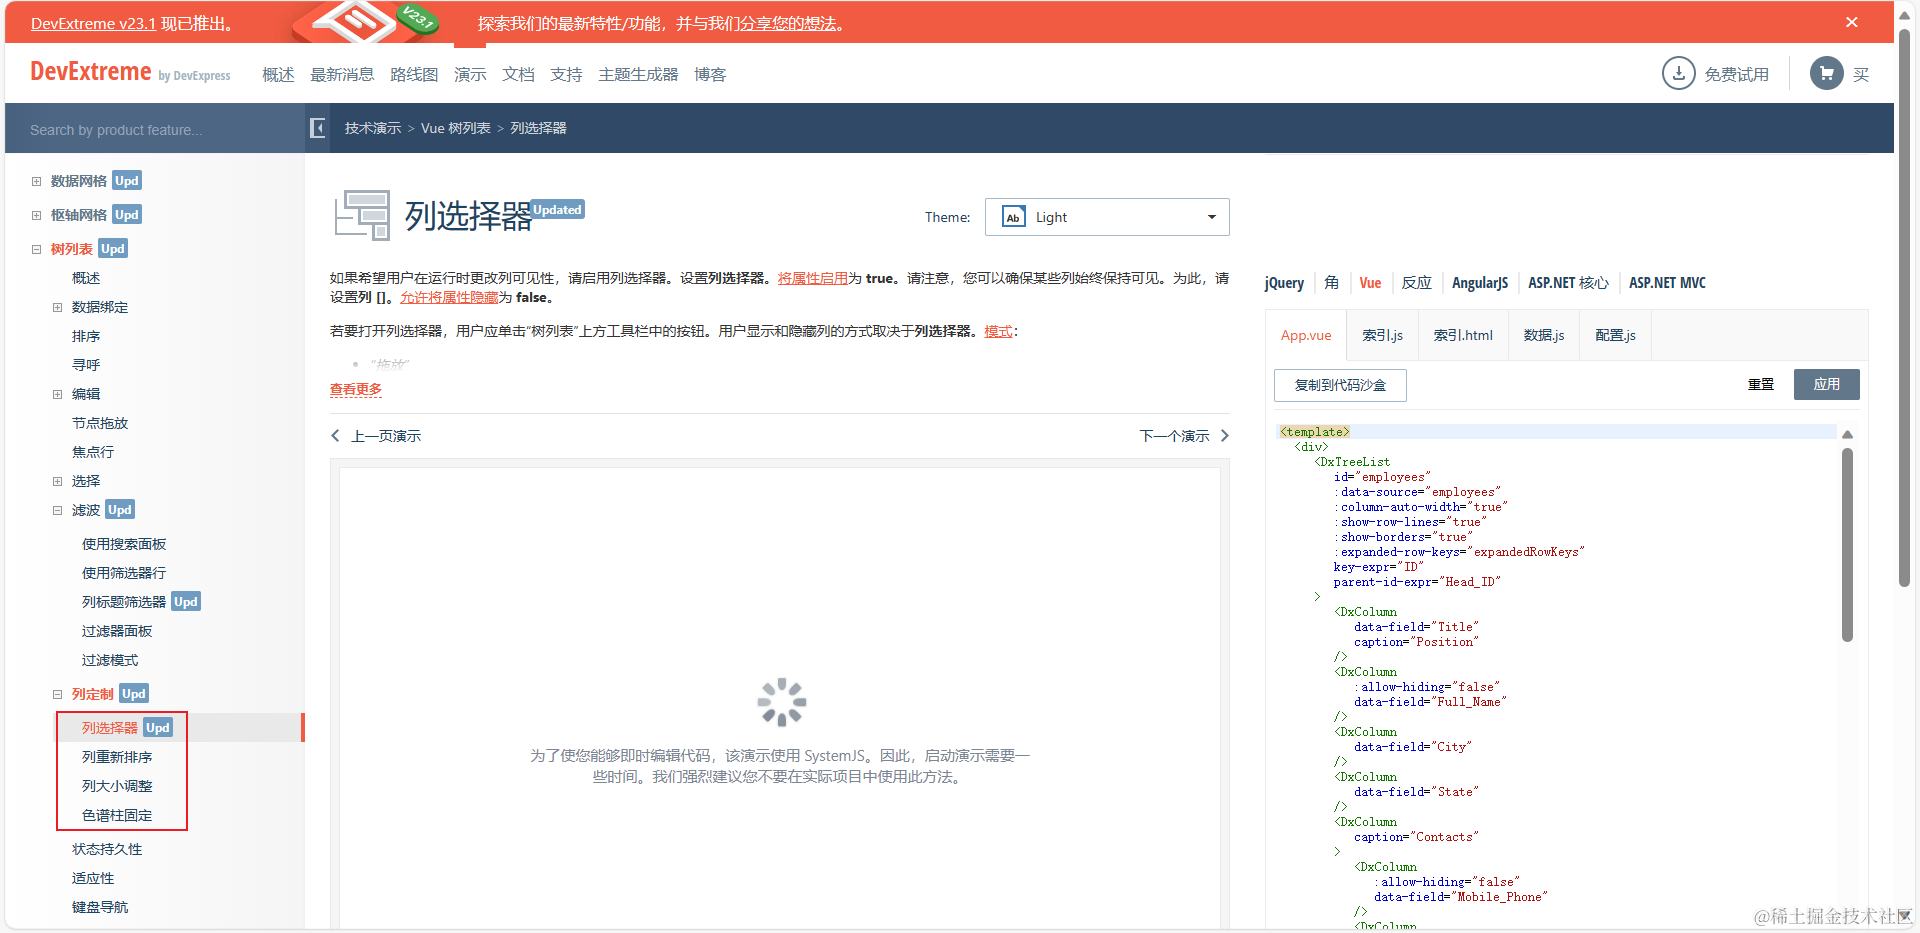Expand the 枢轴网格 tree node

point(36,215)
